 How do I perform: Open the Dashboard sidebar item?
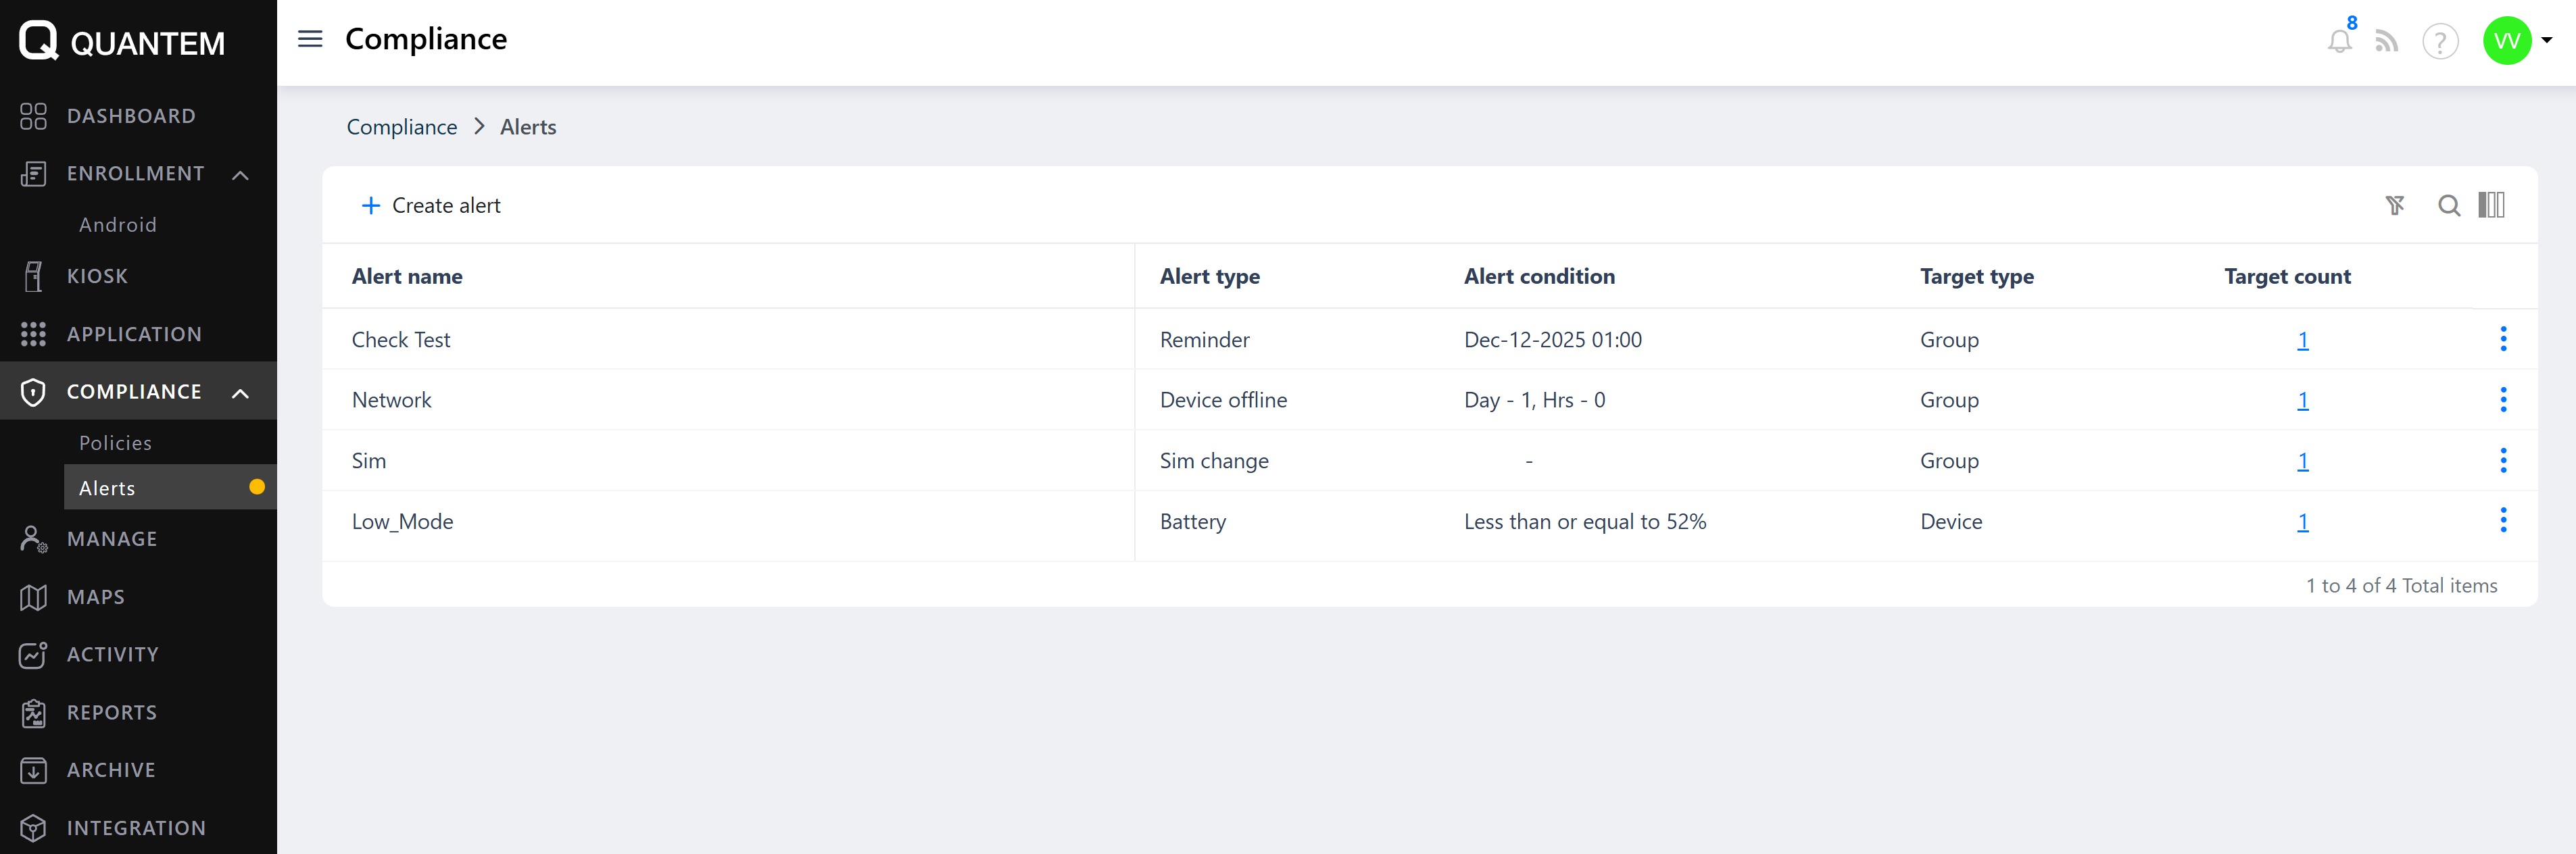131,116
